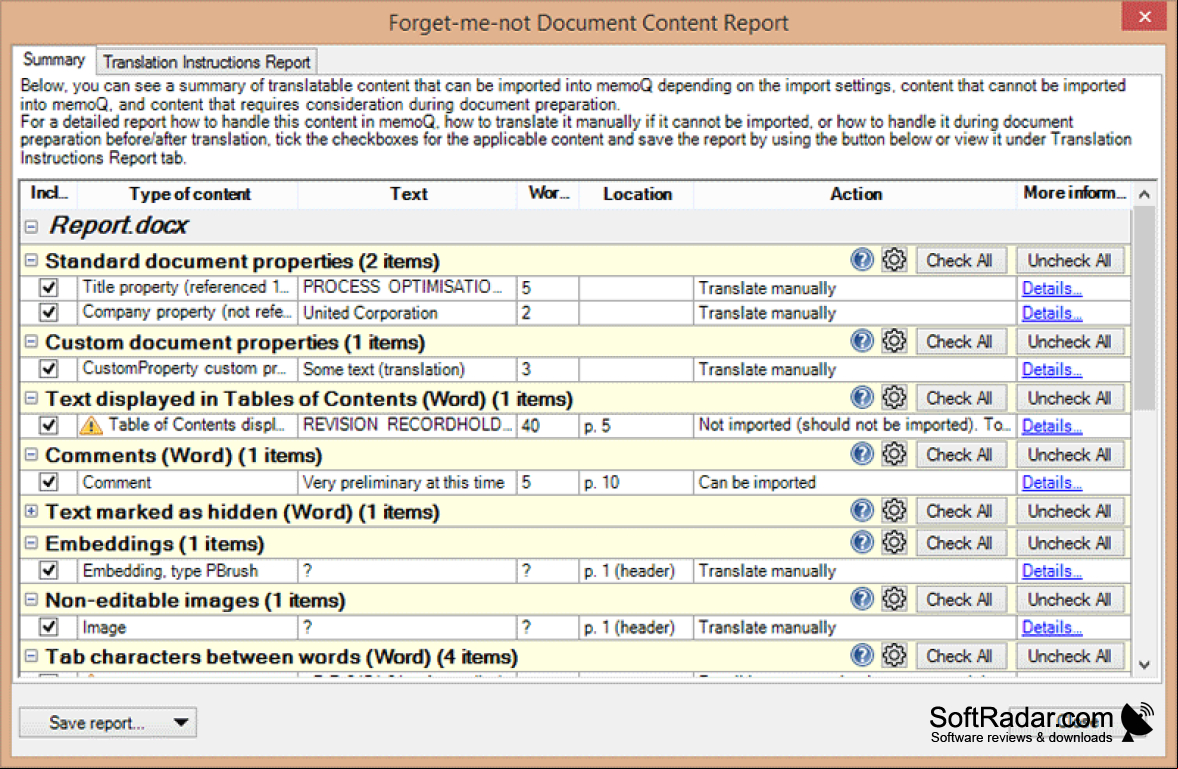Uncheck All in Tables of Contents group
The height and width of the screenshot is (769, 1178).
(x=1070, y=398)
